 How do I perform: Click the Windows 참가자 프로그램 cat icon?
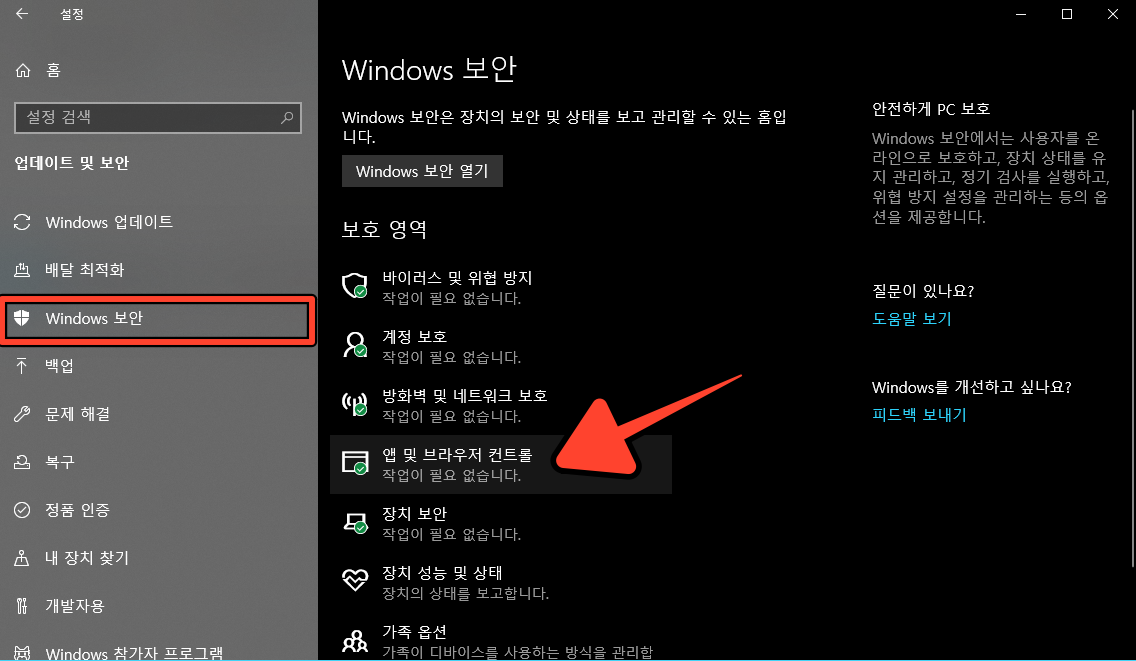[x=22, y=653]
